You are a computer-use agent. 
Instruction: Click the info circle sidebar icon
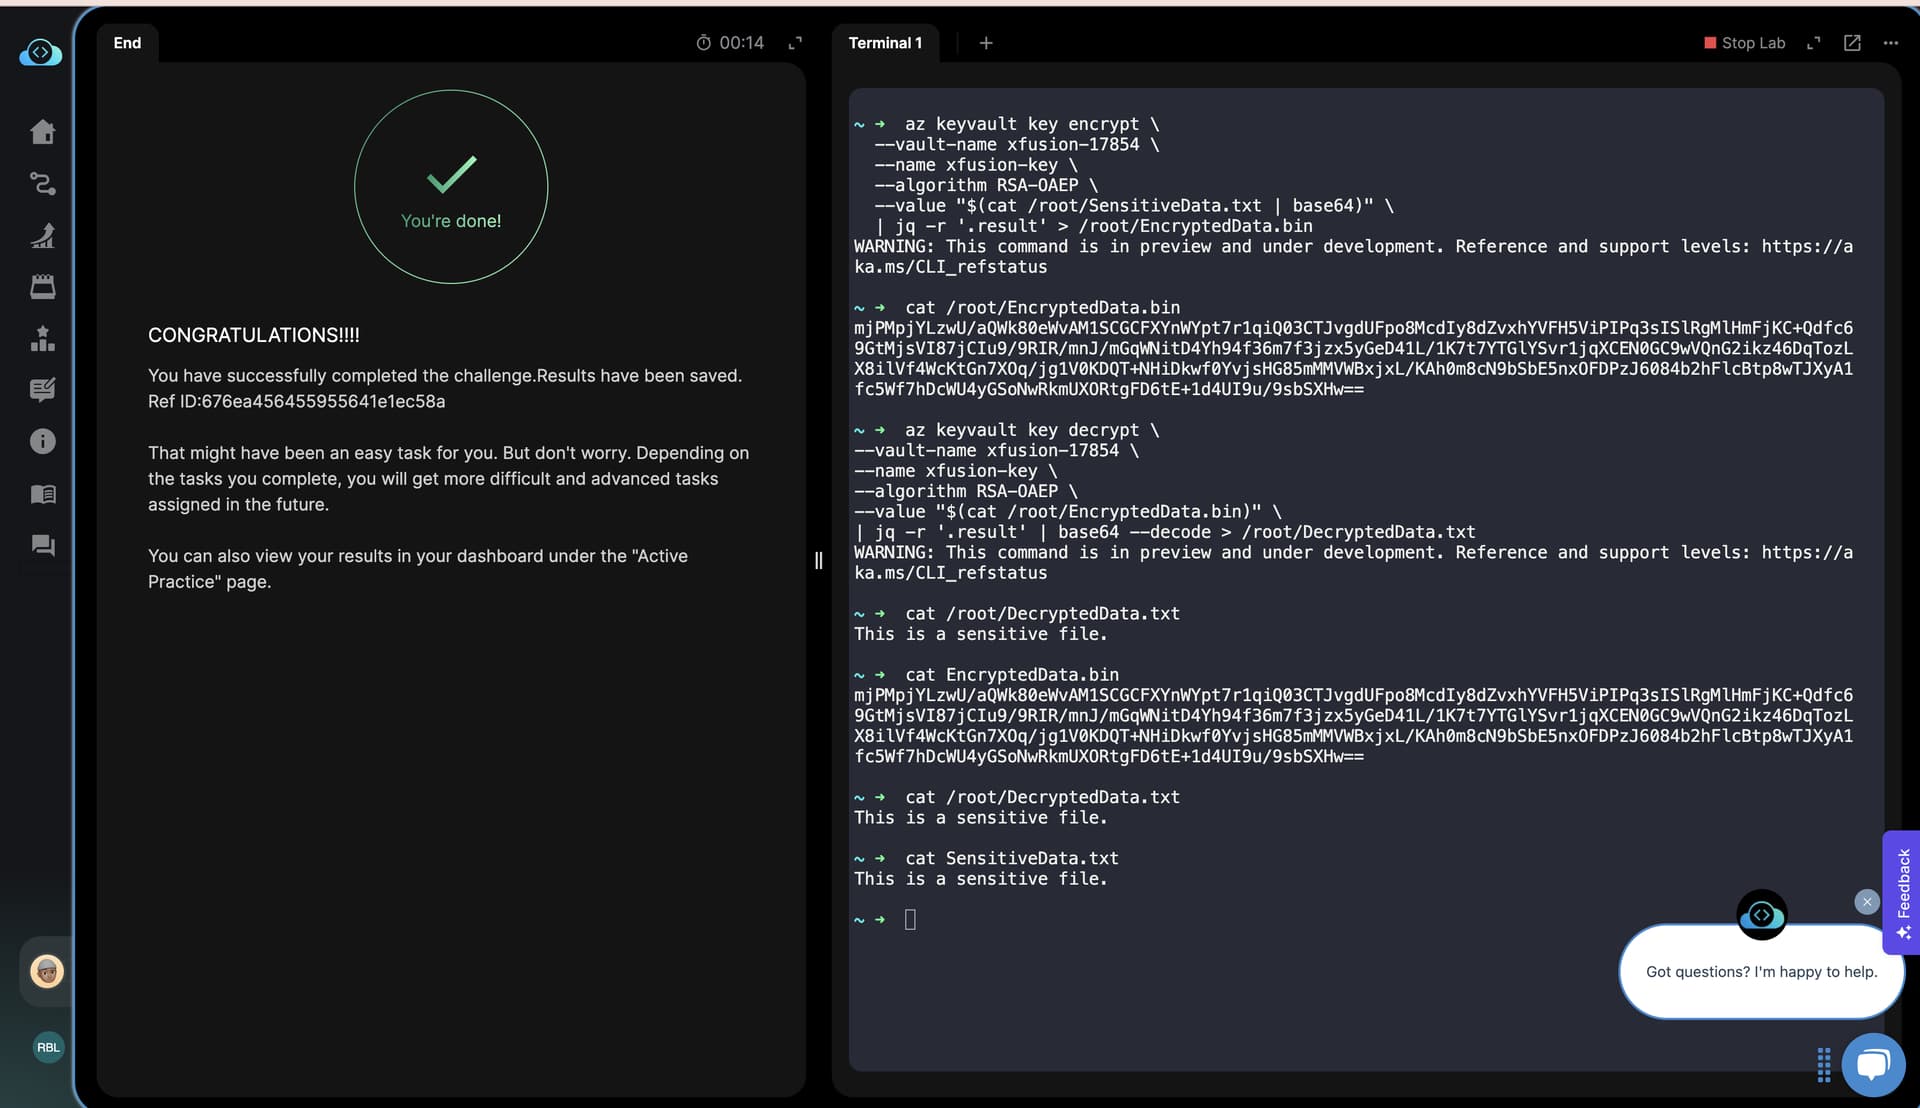pos(42,441)
